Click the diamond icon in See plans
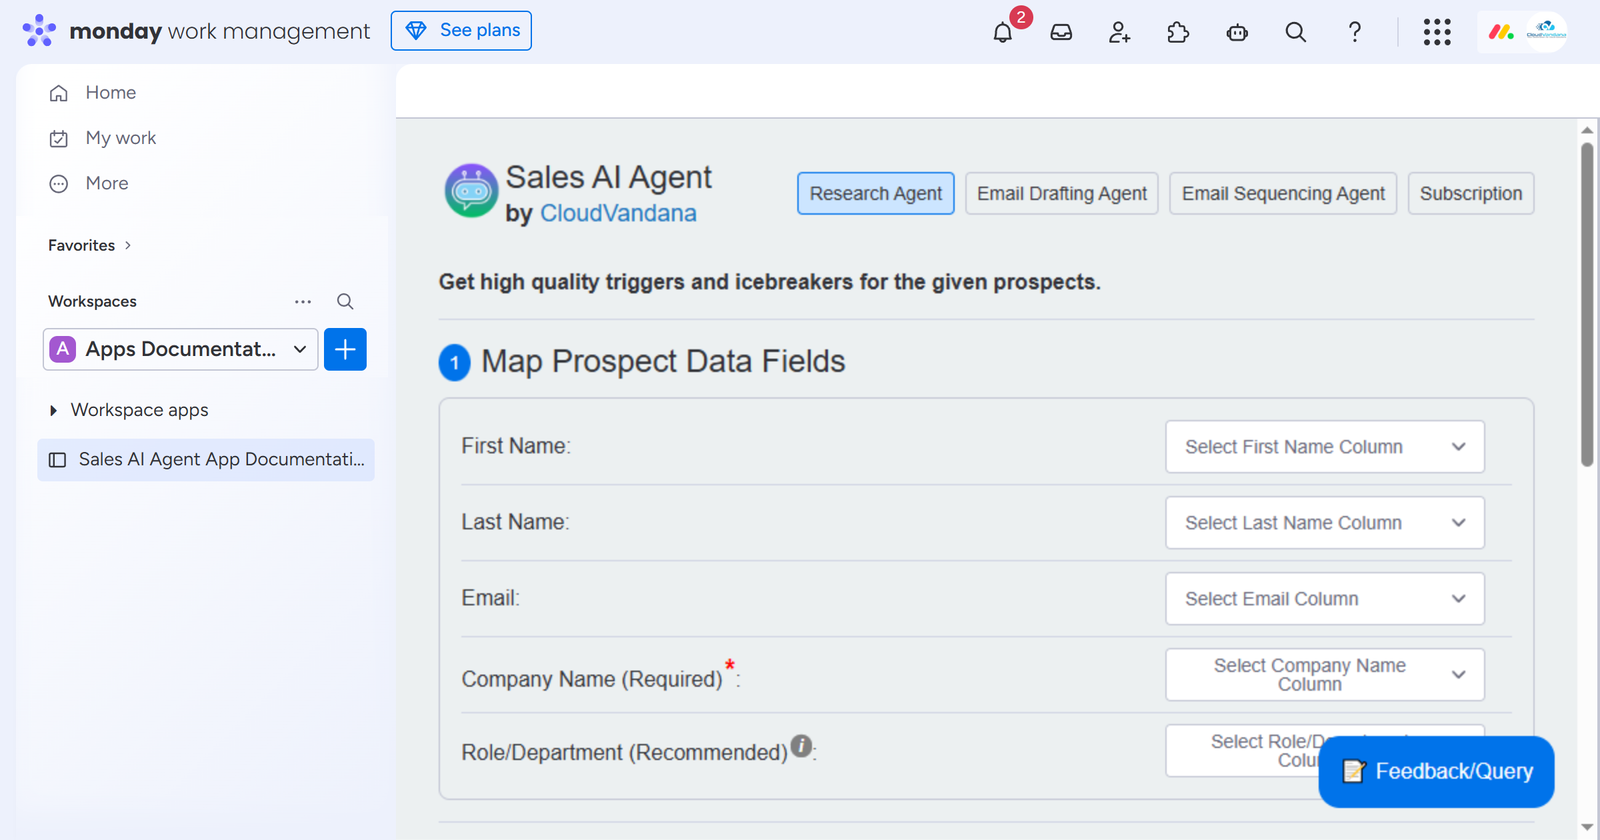Screen dimensions: 1600x840 [x=416, y=31]
